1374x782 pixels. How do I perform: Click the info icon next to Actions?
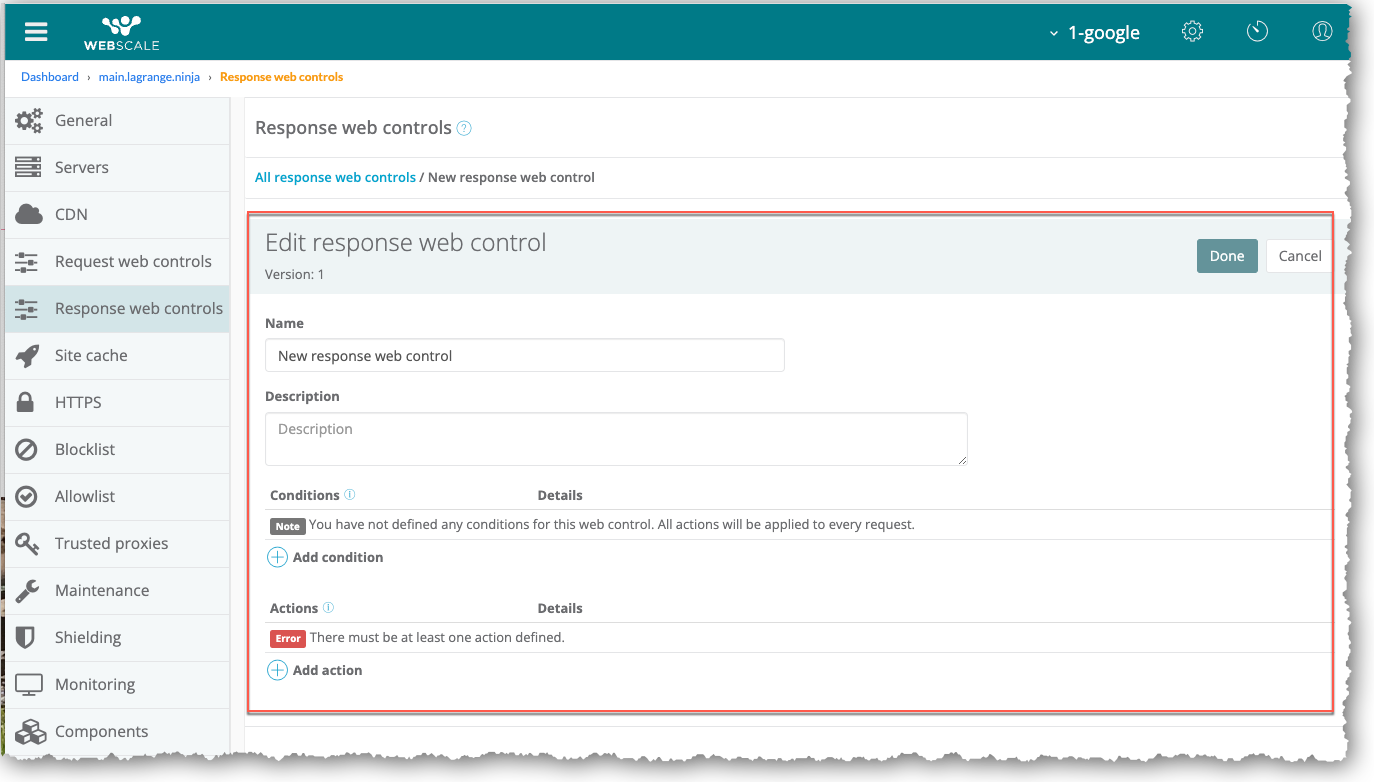tap(329, 608)
